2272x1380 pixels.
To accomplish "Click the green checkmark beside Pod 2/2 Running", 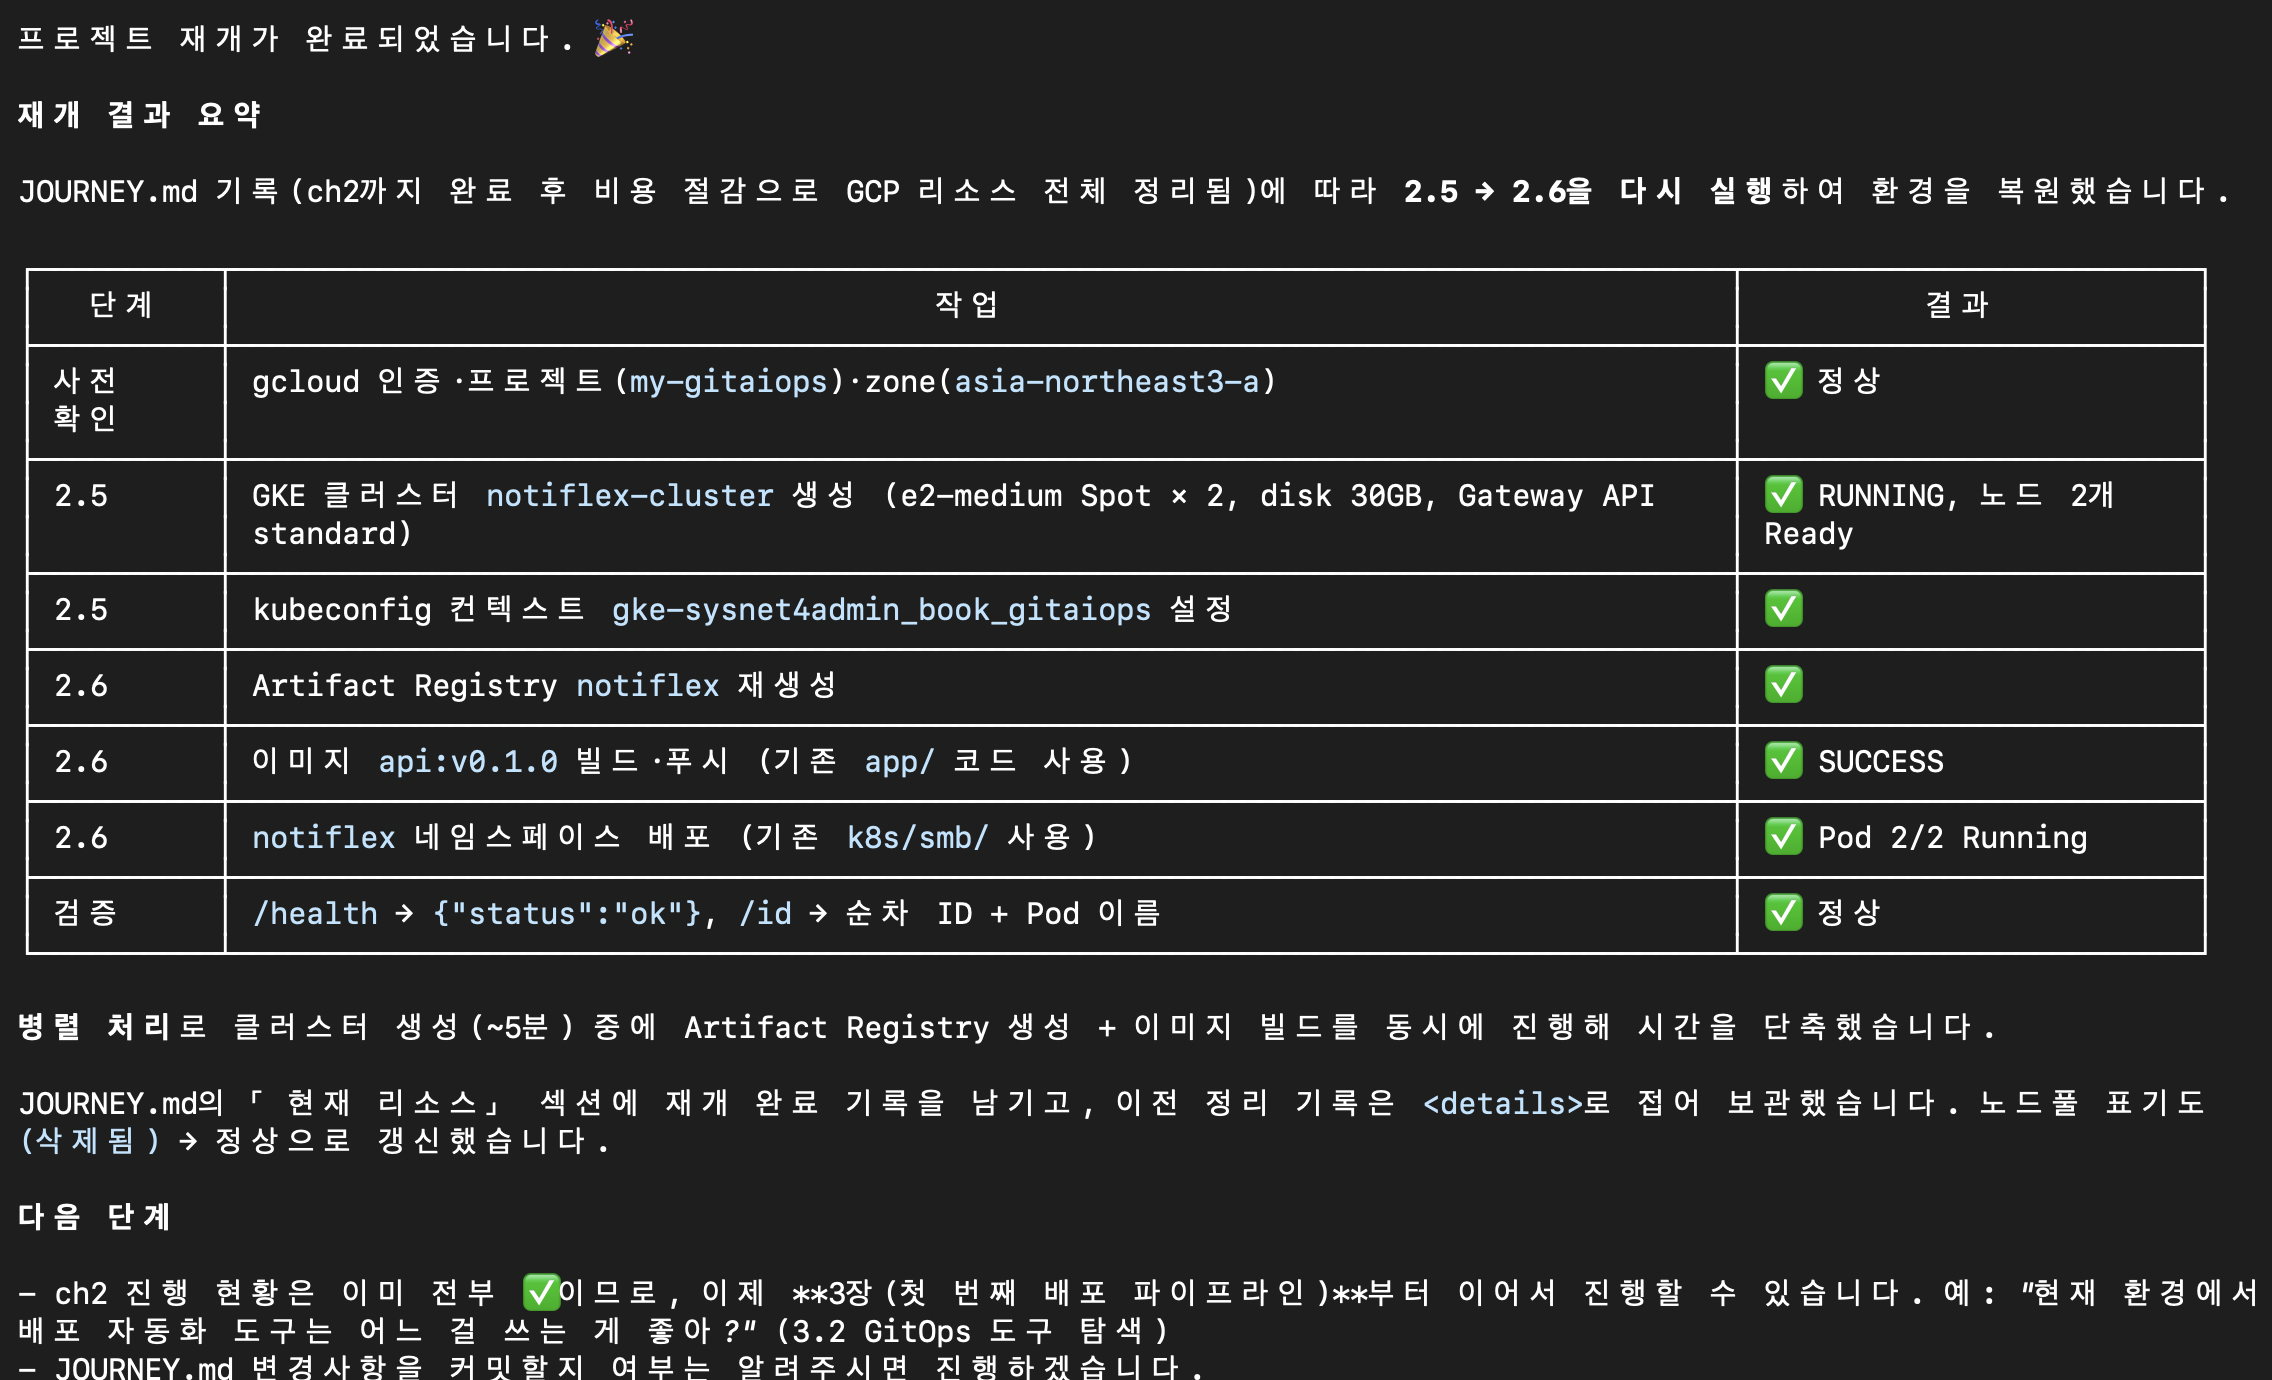I will [1784, 836].
